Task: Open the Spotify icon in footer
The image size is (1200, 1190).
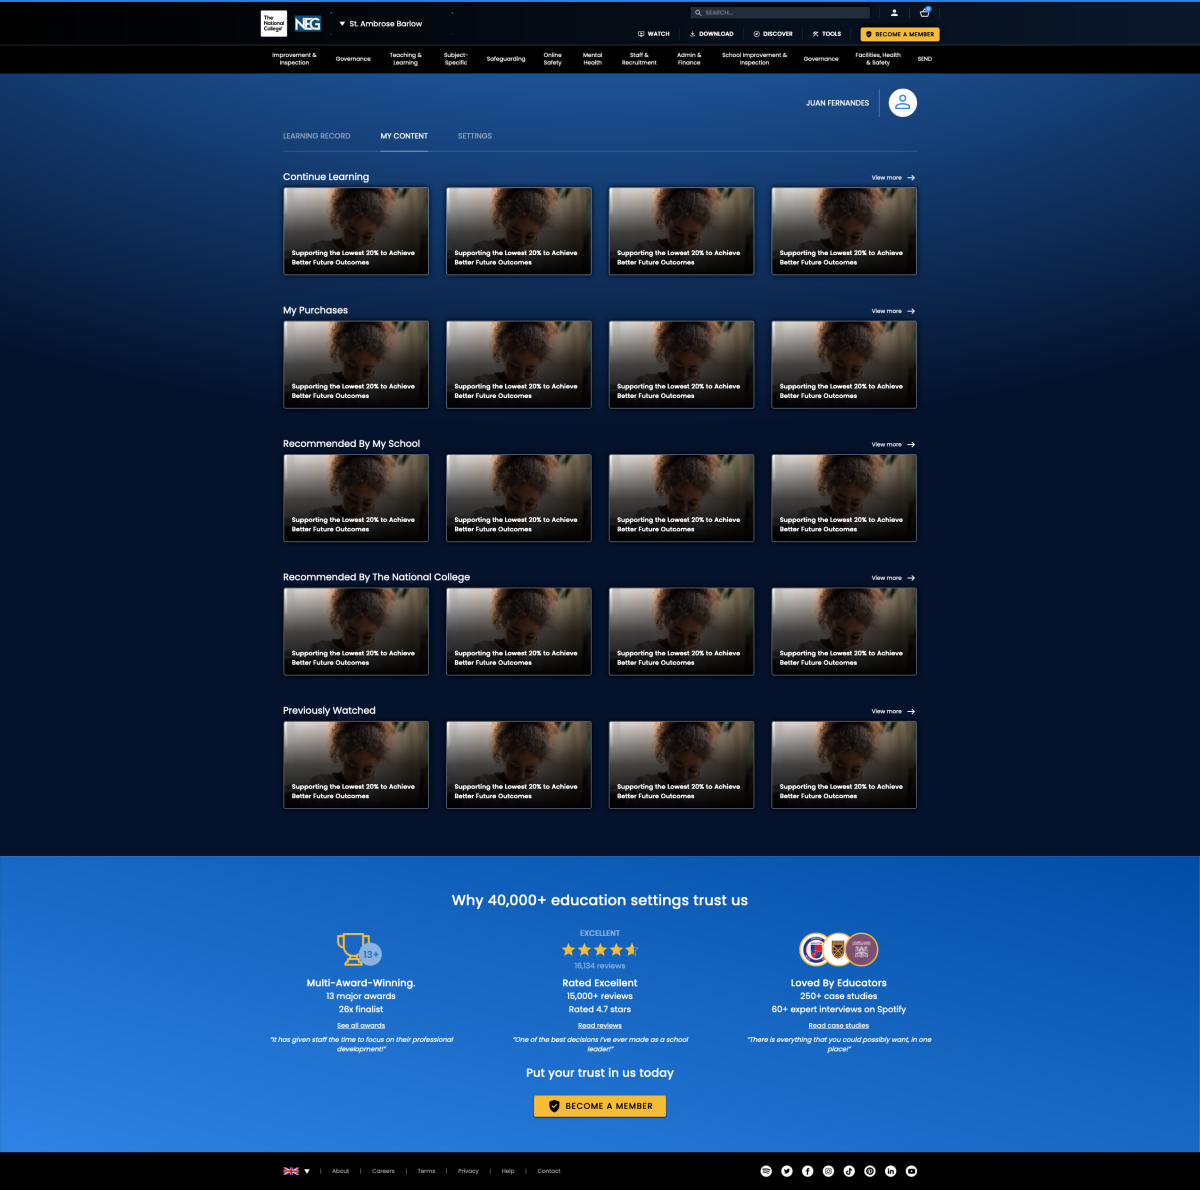Action: [766, 1171]
